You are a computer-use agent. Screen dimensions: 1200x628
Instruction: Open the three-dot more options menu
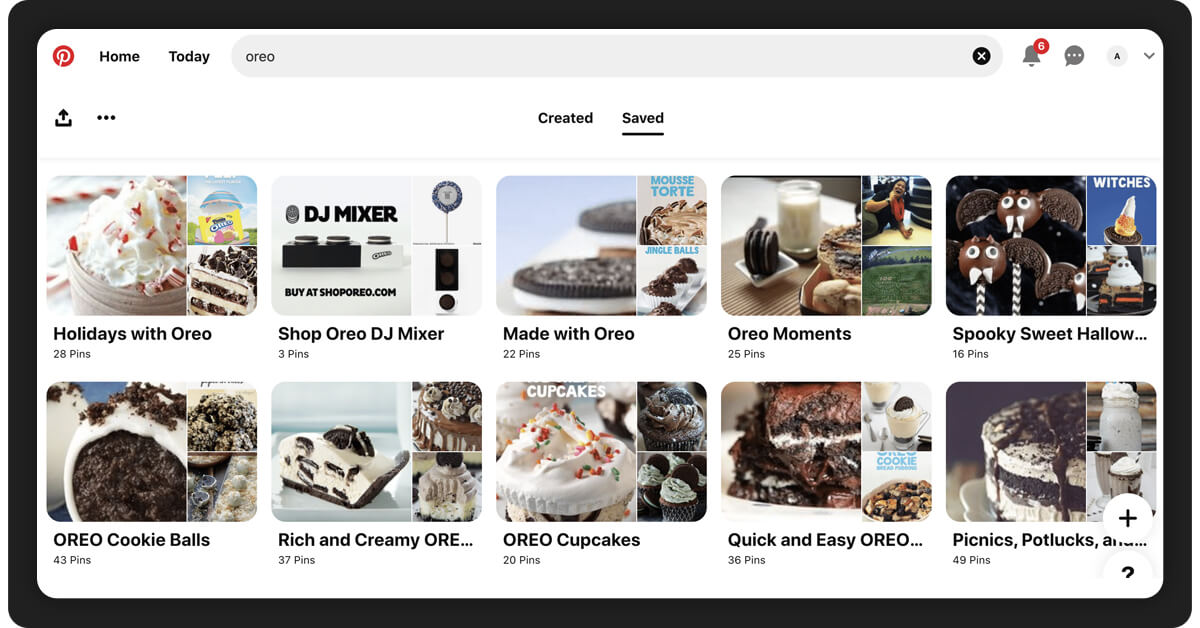click(106, 117)
